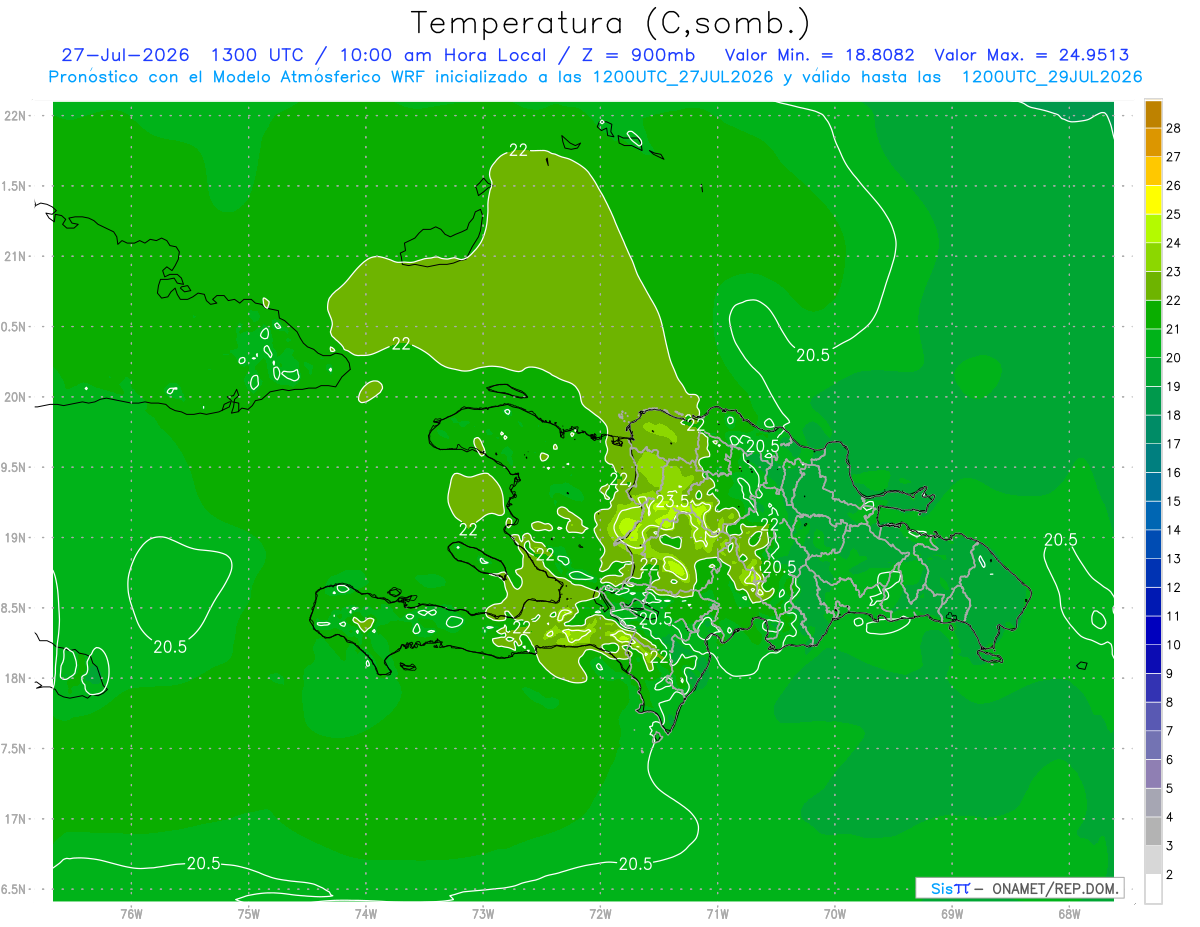This screenshot has width=1200, height=927.
Task: Select the white swatch below legend value 2
Action: click(x=1153, y=889)
